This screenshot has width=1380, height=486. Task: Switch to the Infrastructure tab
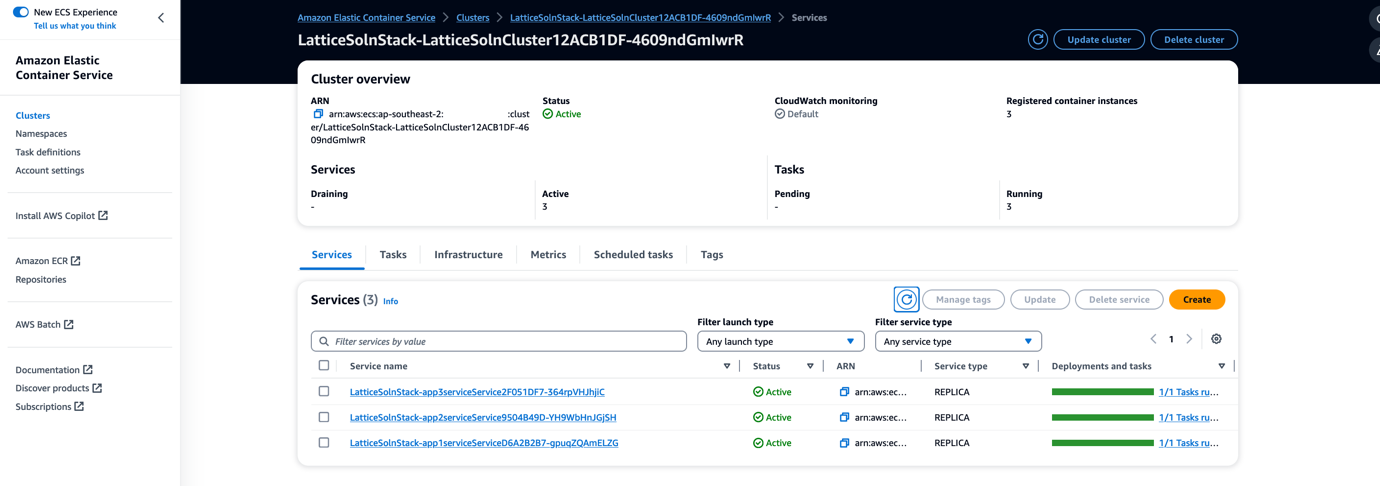coord(468,254)
